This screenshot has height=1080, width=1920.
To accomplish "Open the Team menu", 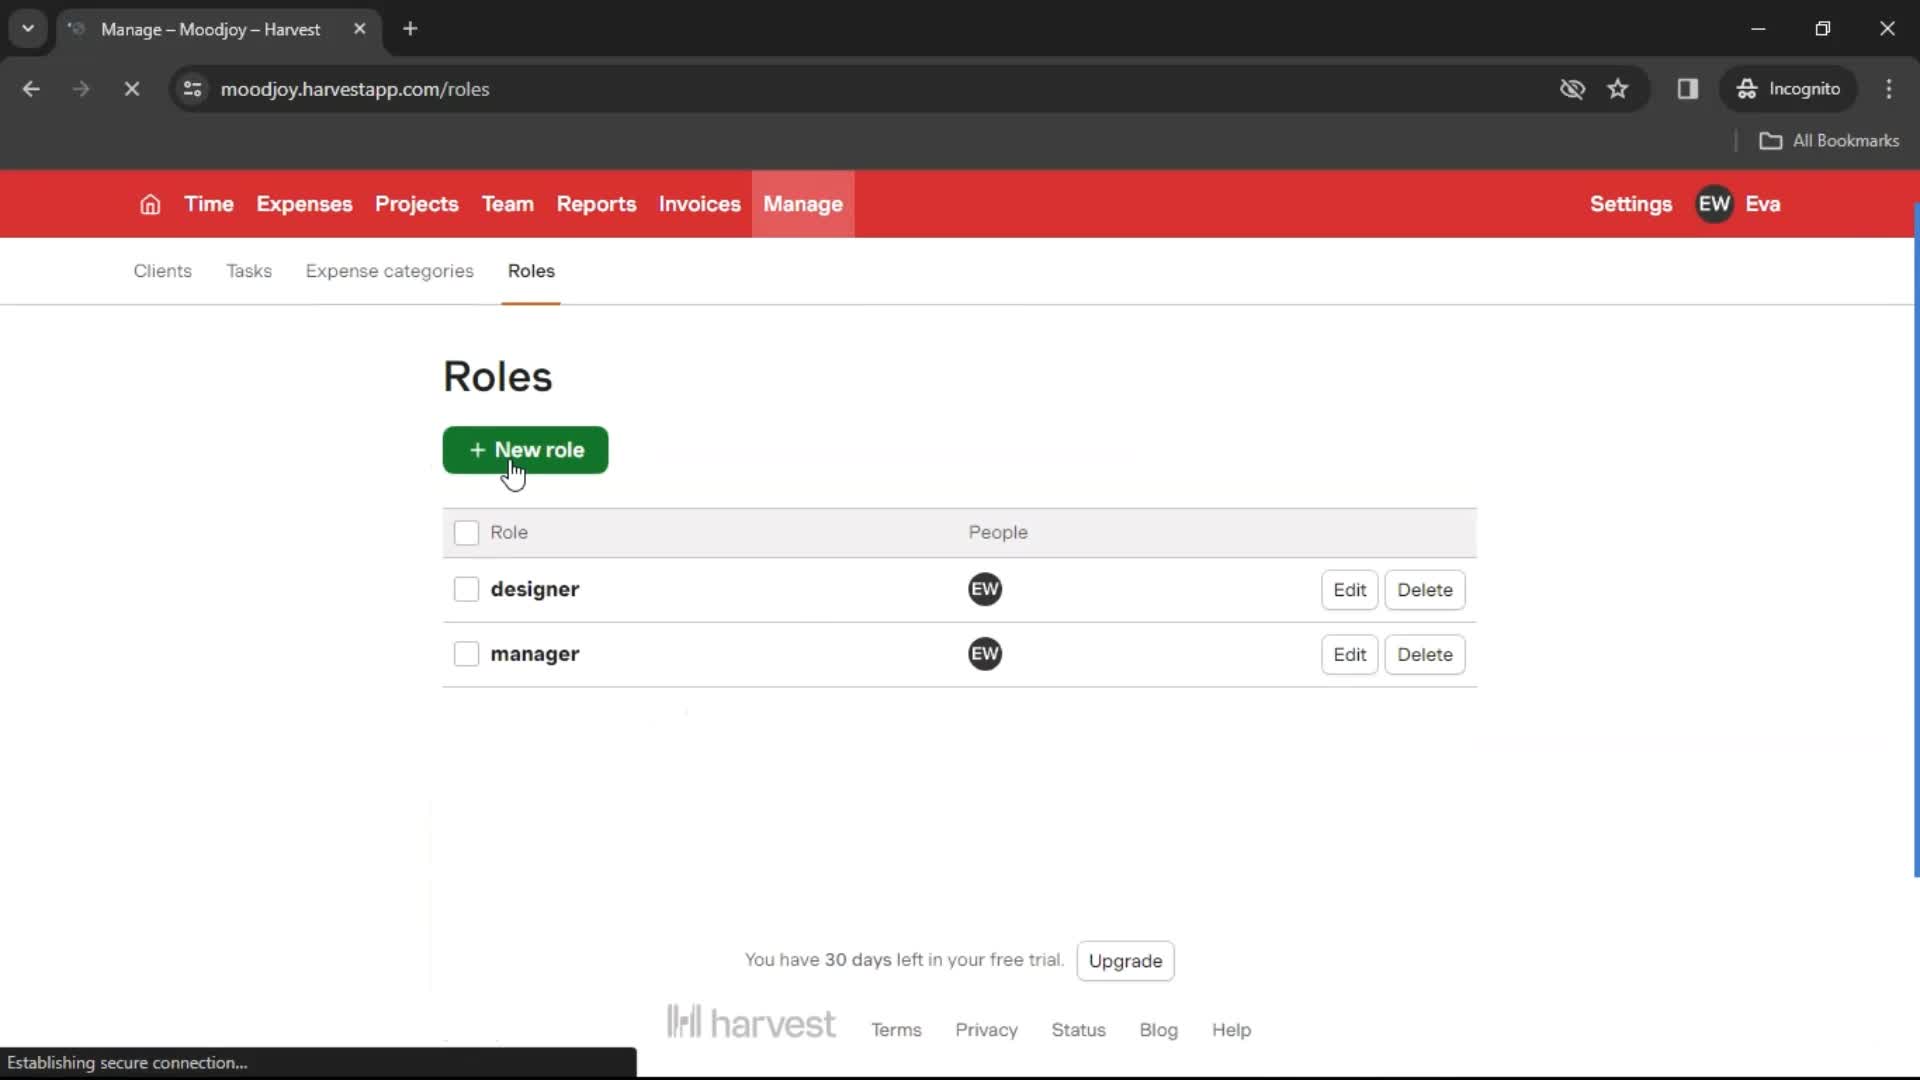I will (508, 204).
